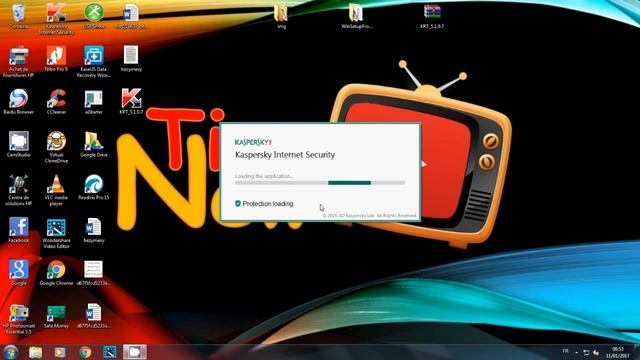Launch CCleaner from the desktop
The width and height of the screenshot is (640, 360).
click(56, 101)
